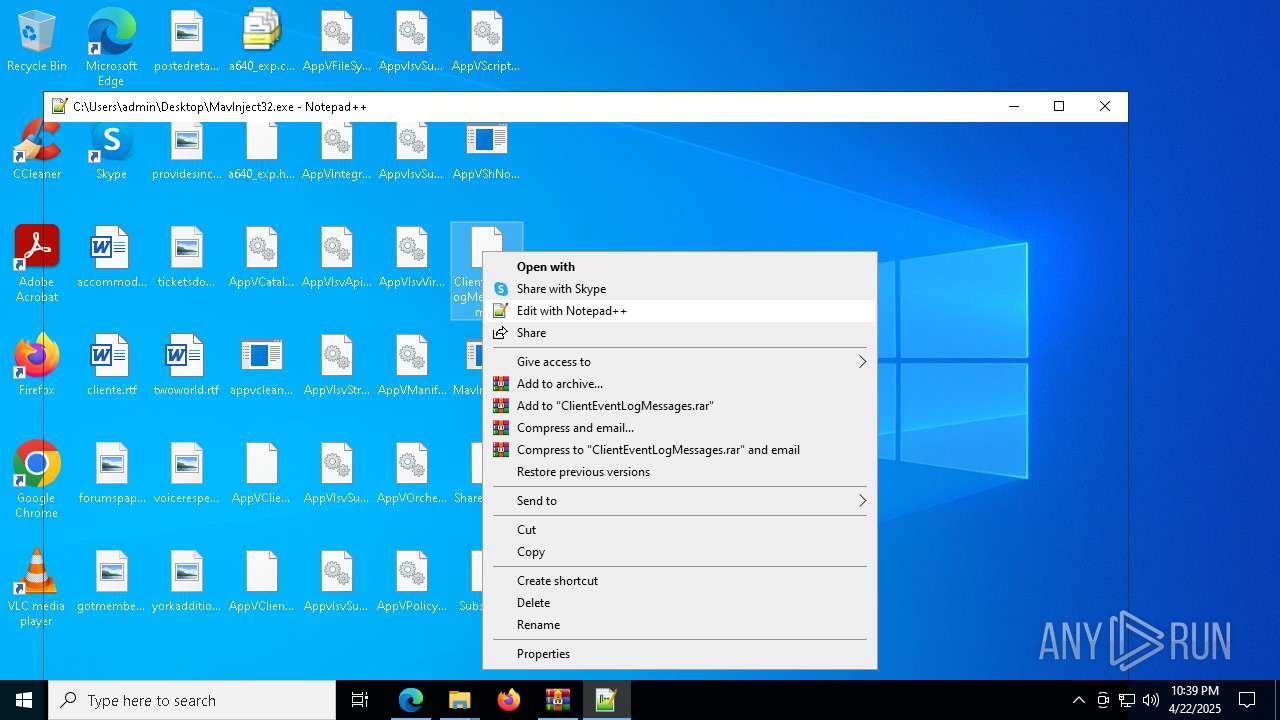Select the gotmembe... image file icon
Screen dimensions: 1280x720
(111, 582)
